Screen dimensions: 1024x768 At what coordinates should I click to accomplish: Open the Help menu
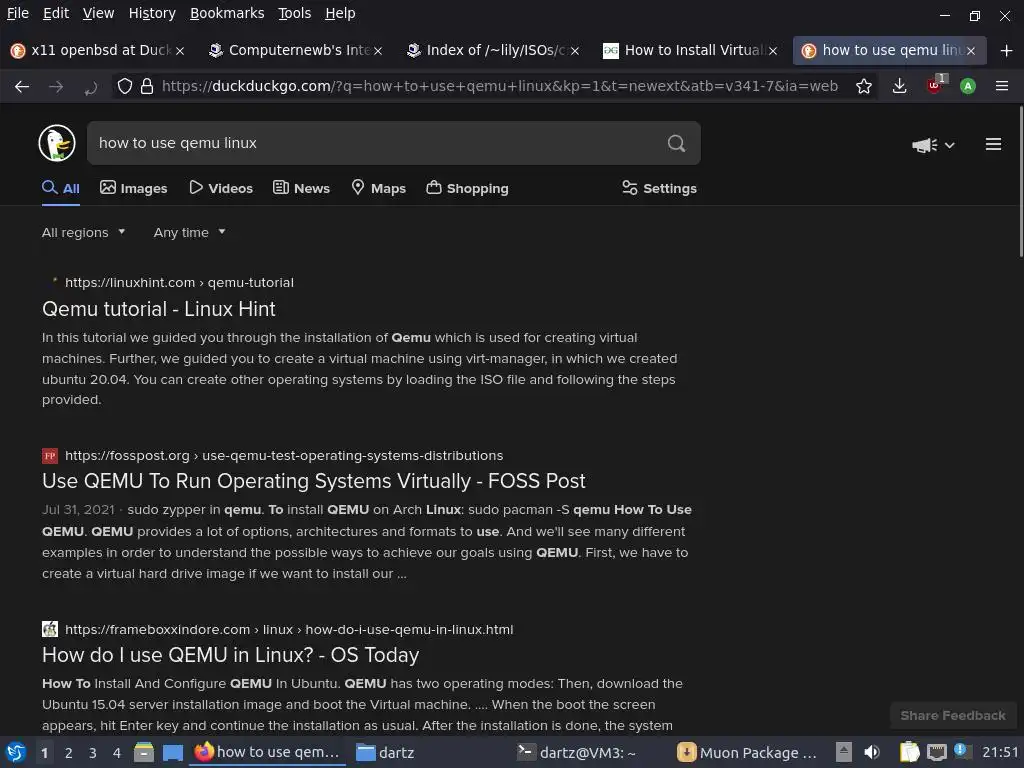tap(340, 13)
